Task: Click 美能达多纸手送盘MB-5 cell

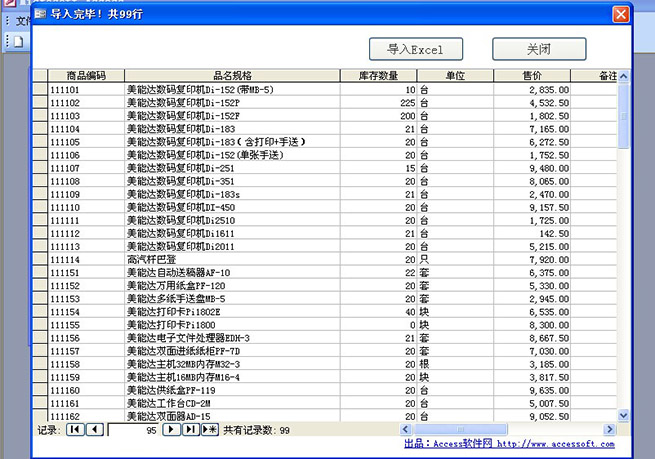Action: tap(232, 299)
